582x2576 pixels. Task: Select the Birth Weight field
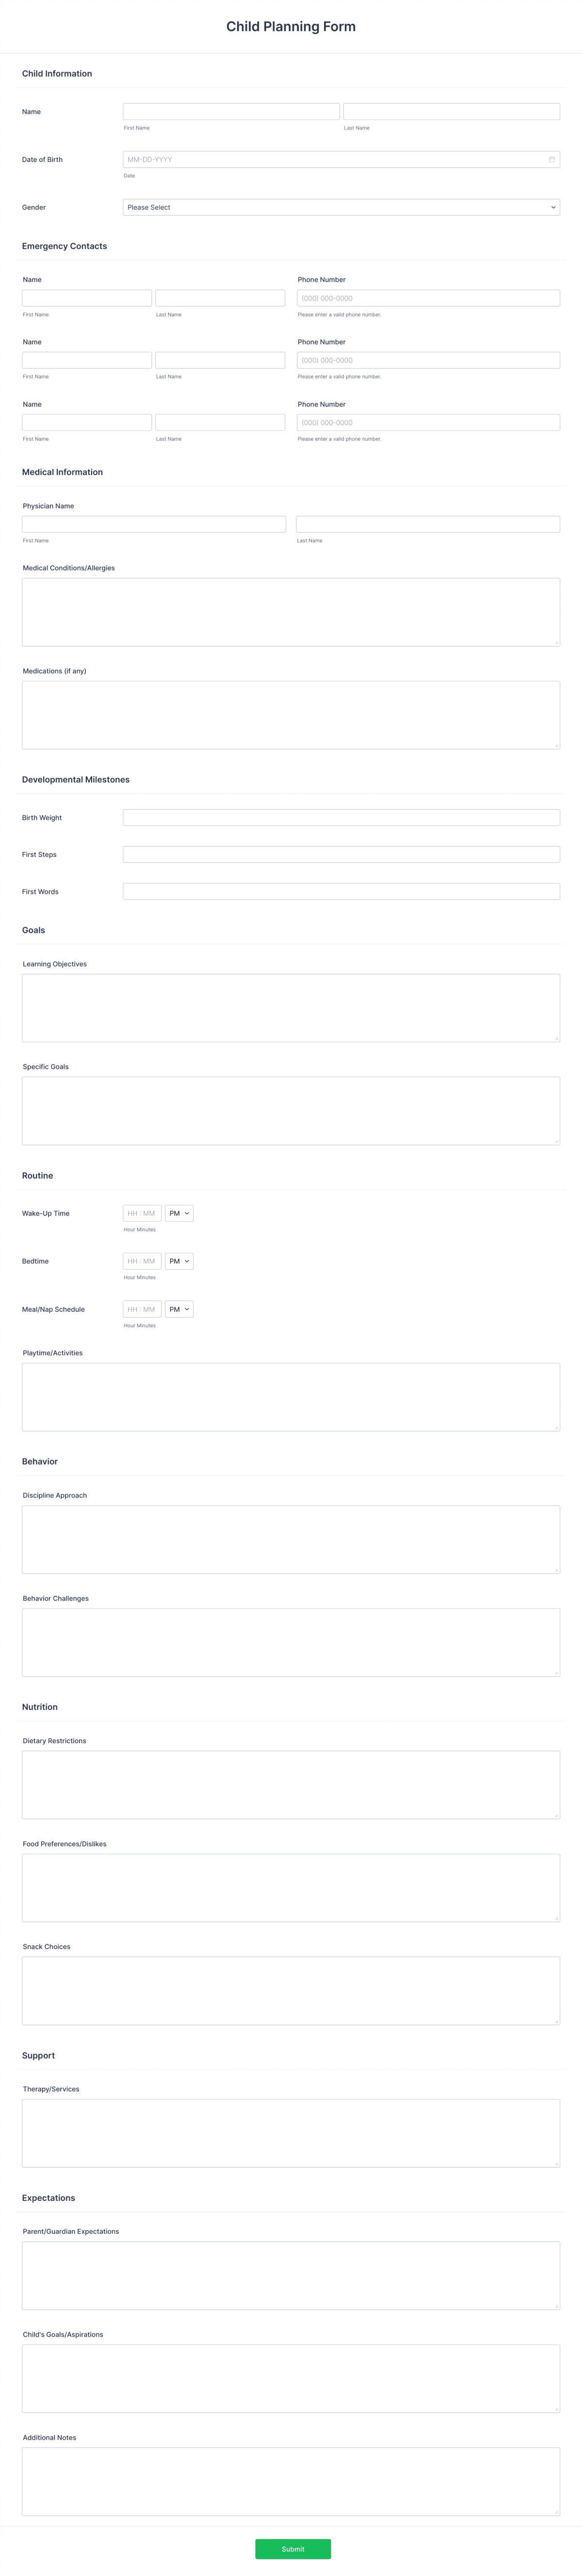pos(341,817)
